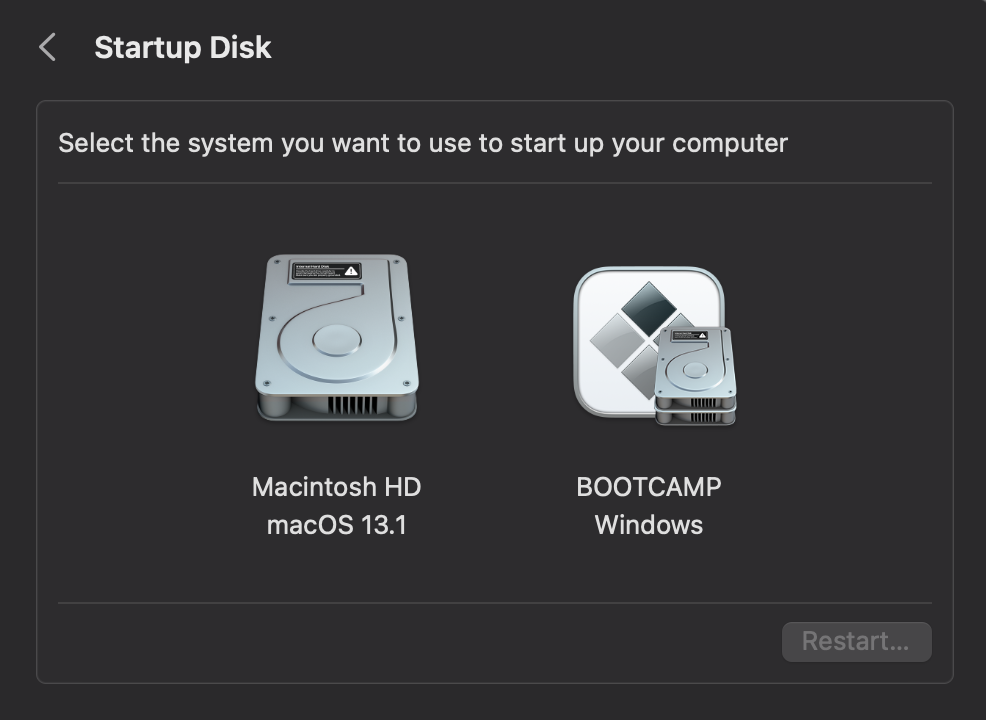This screenshot has width=986, height=720.
Task: Click the small hard drive overlay on BOOTCAMP icon
Action: coord(695,376)
